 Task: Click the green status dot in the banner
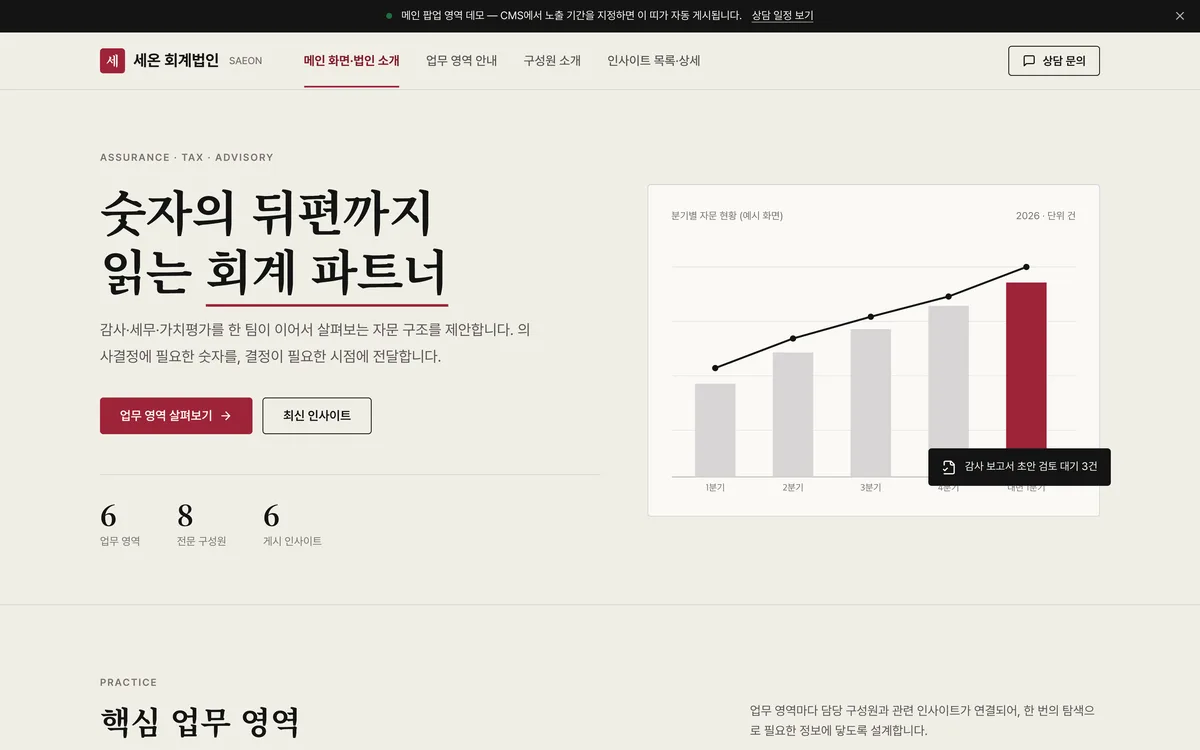coord(389,16)
